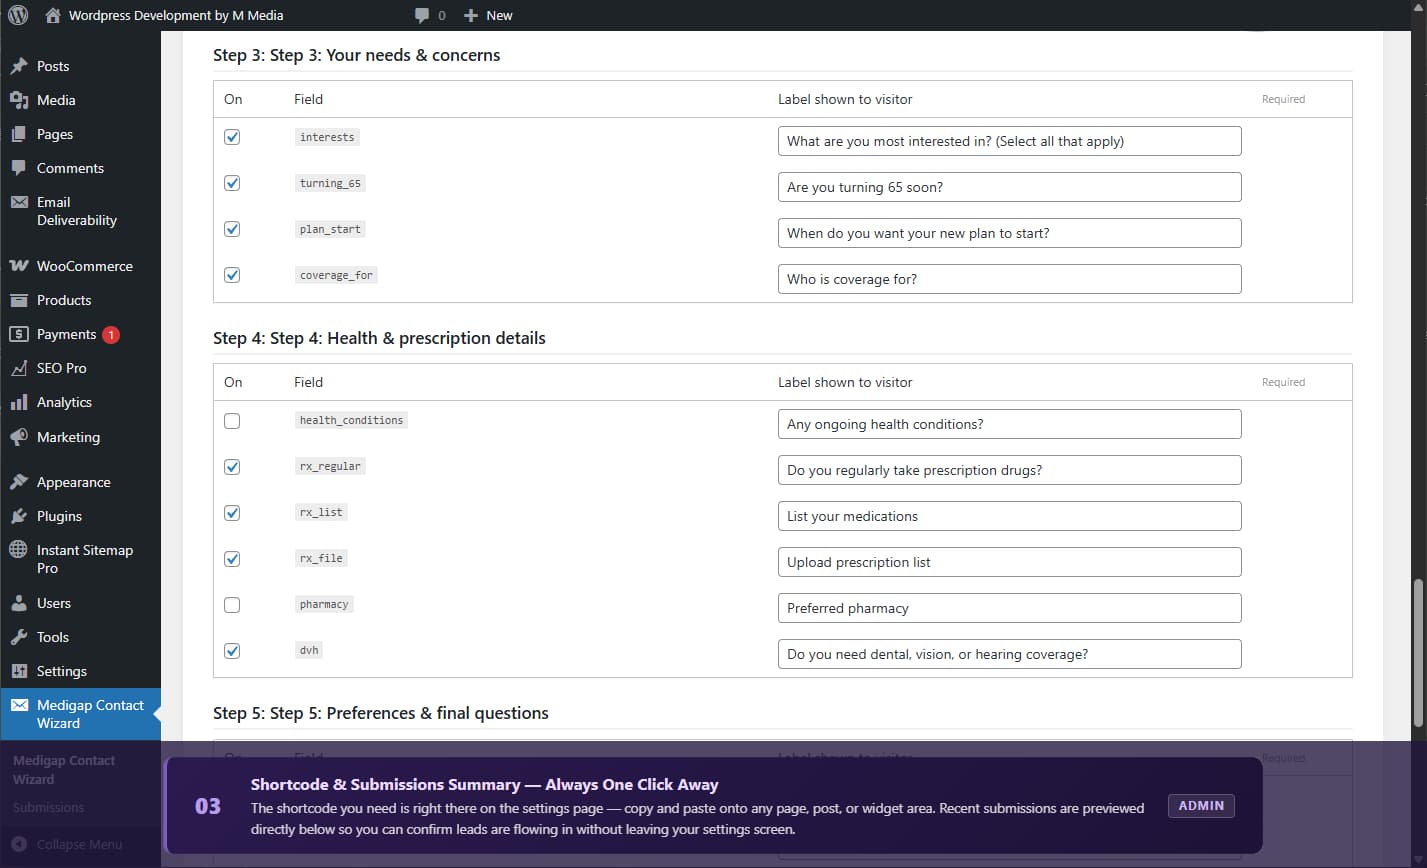Screen dimensions: 1427x868
Task: Open the Plugins page
Action: [x=58, y=516]
